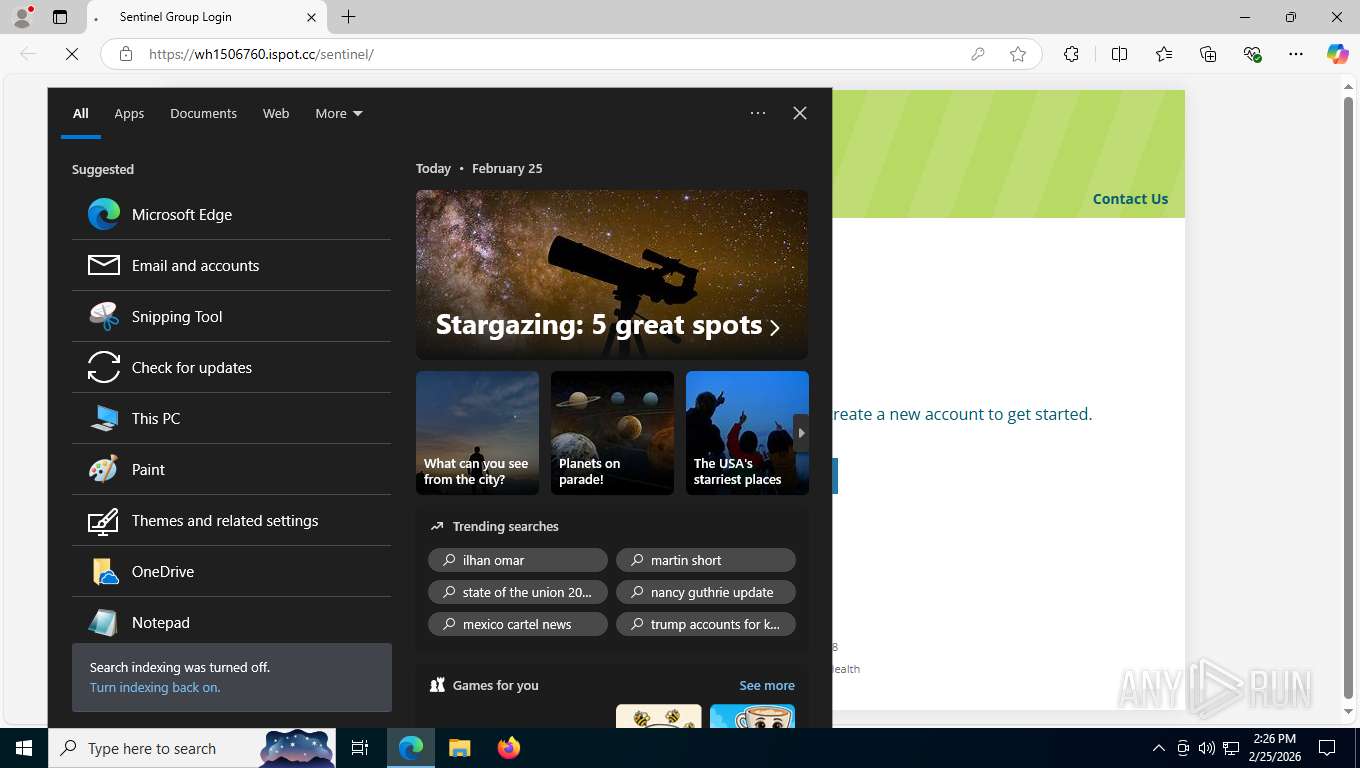
Task: Open Stargazing: 5 great spots story
Action: coord(612,275)
